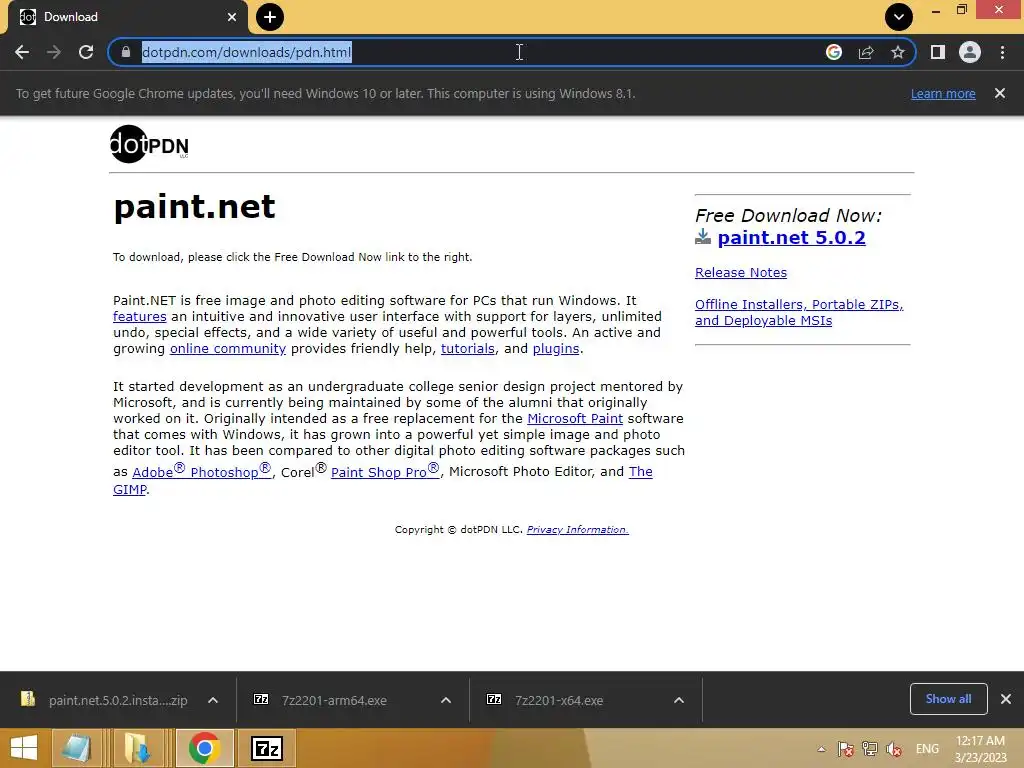Open a new tab with plus button

pyautogui.click(x=270, y=17)
